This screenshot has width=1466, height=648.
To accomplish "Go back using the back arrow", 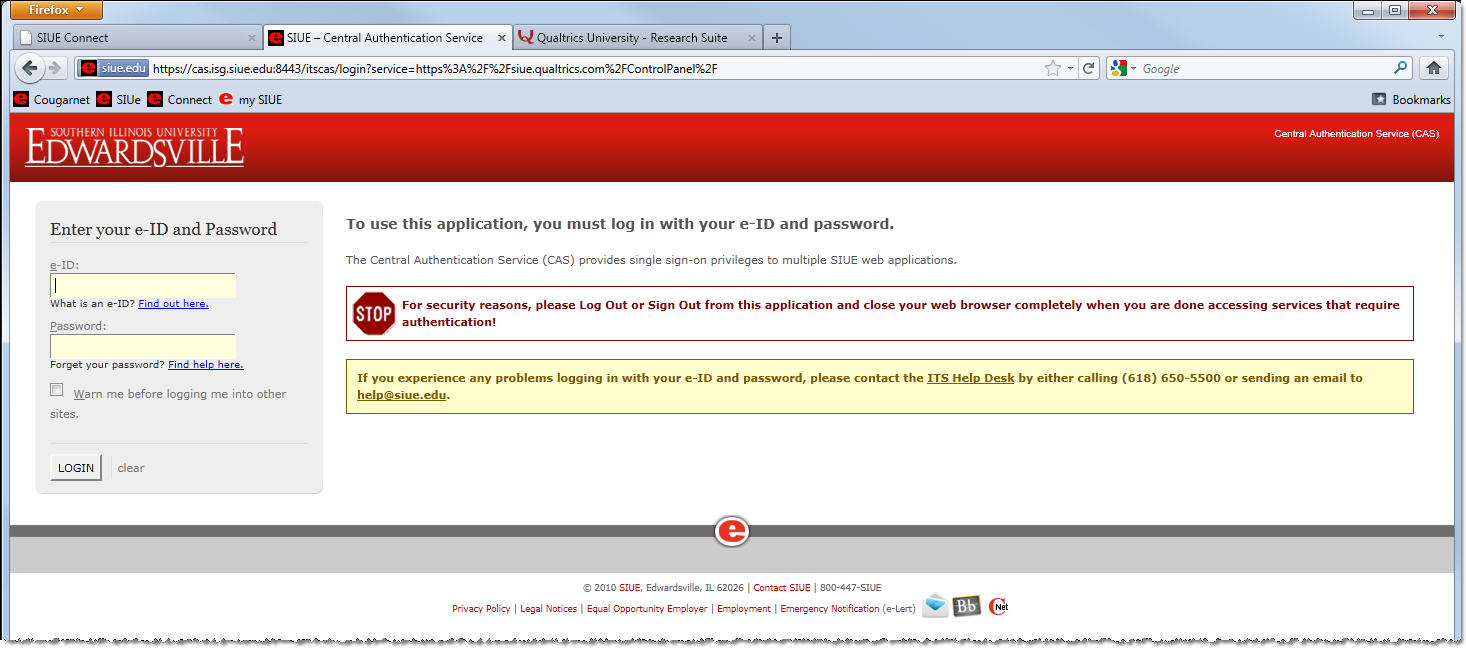I will [30, 68].
